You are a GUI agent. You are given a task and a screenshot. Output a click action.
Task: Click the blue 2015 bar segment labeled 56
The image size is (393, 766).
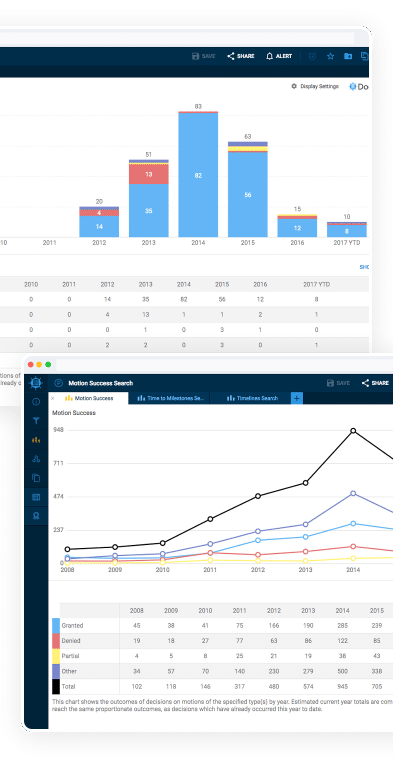point(247,195)
